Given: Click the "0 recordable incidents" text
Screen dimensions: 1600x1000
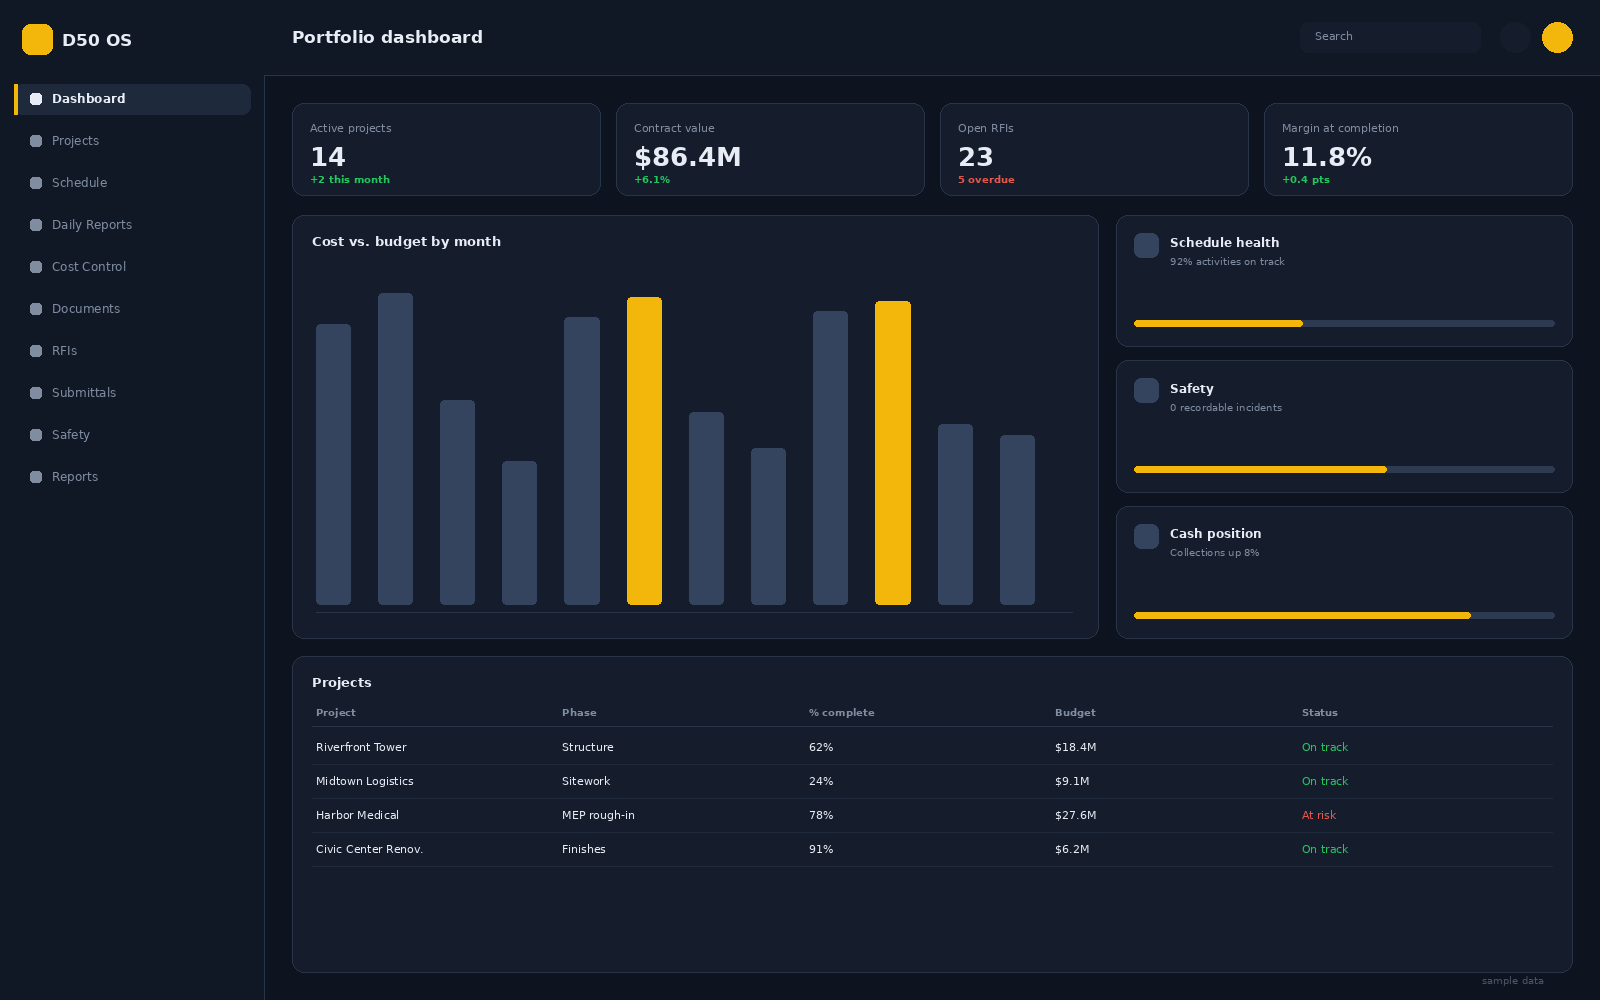Looking at the screenshot, I should pyautogui.click(x=1226, y=408).
